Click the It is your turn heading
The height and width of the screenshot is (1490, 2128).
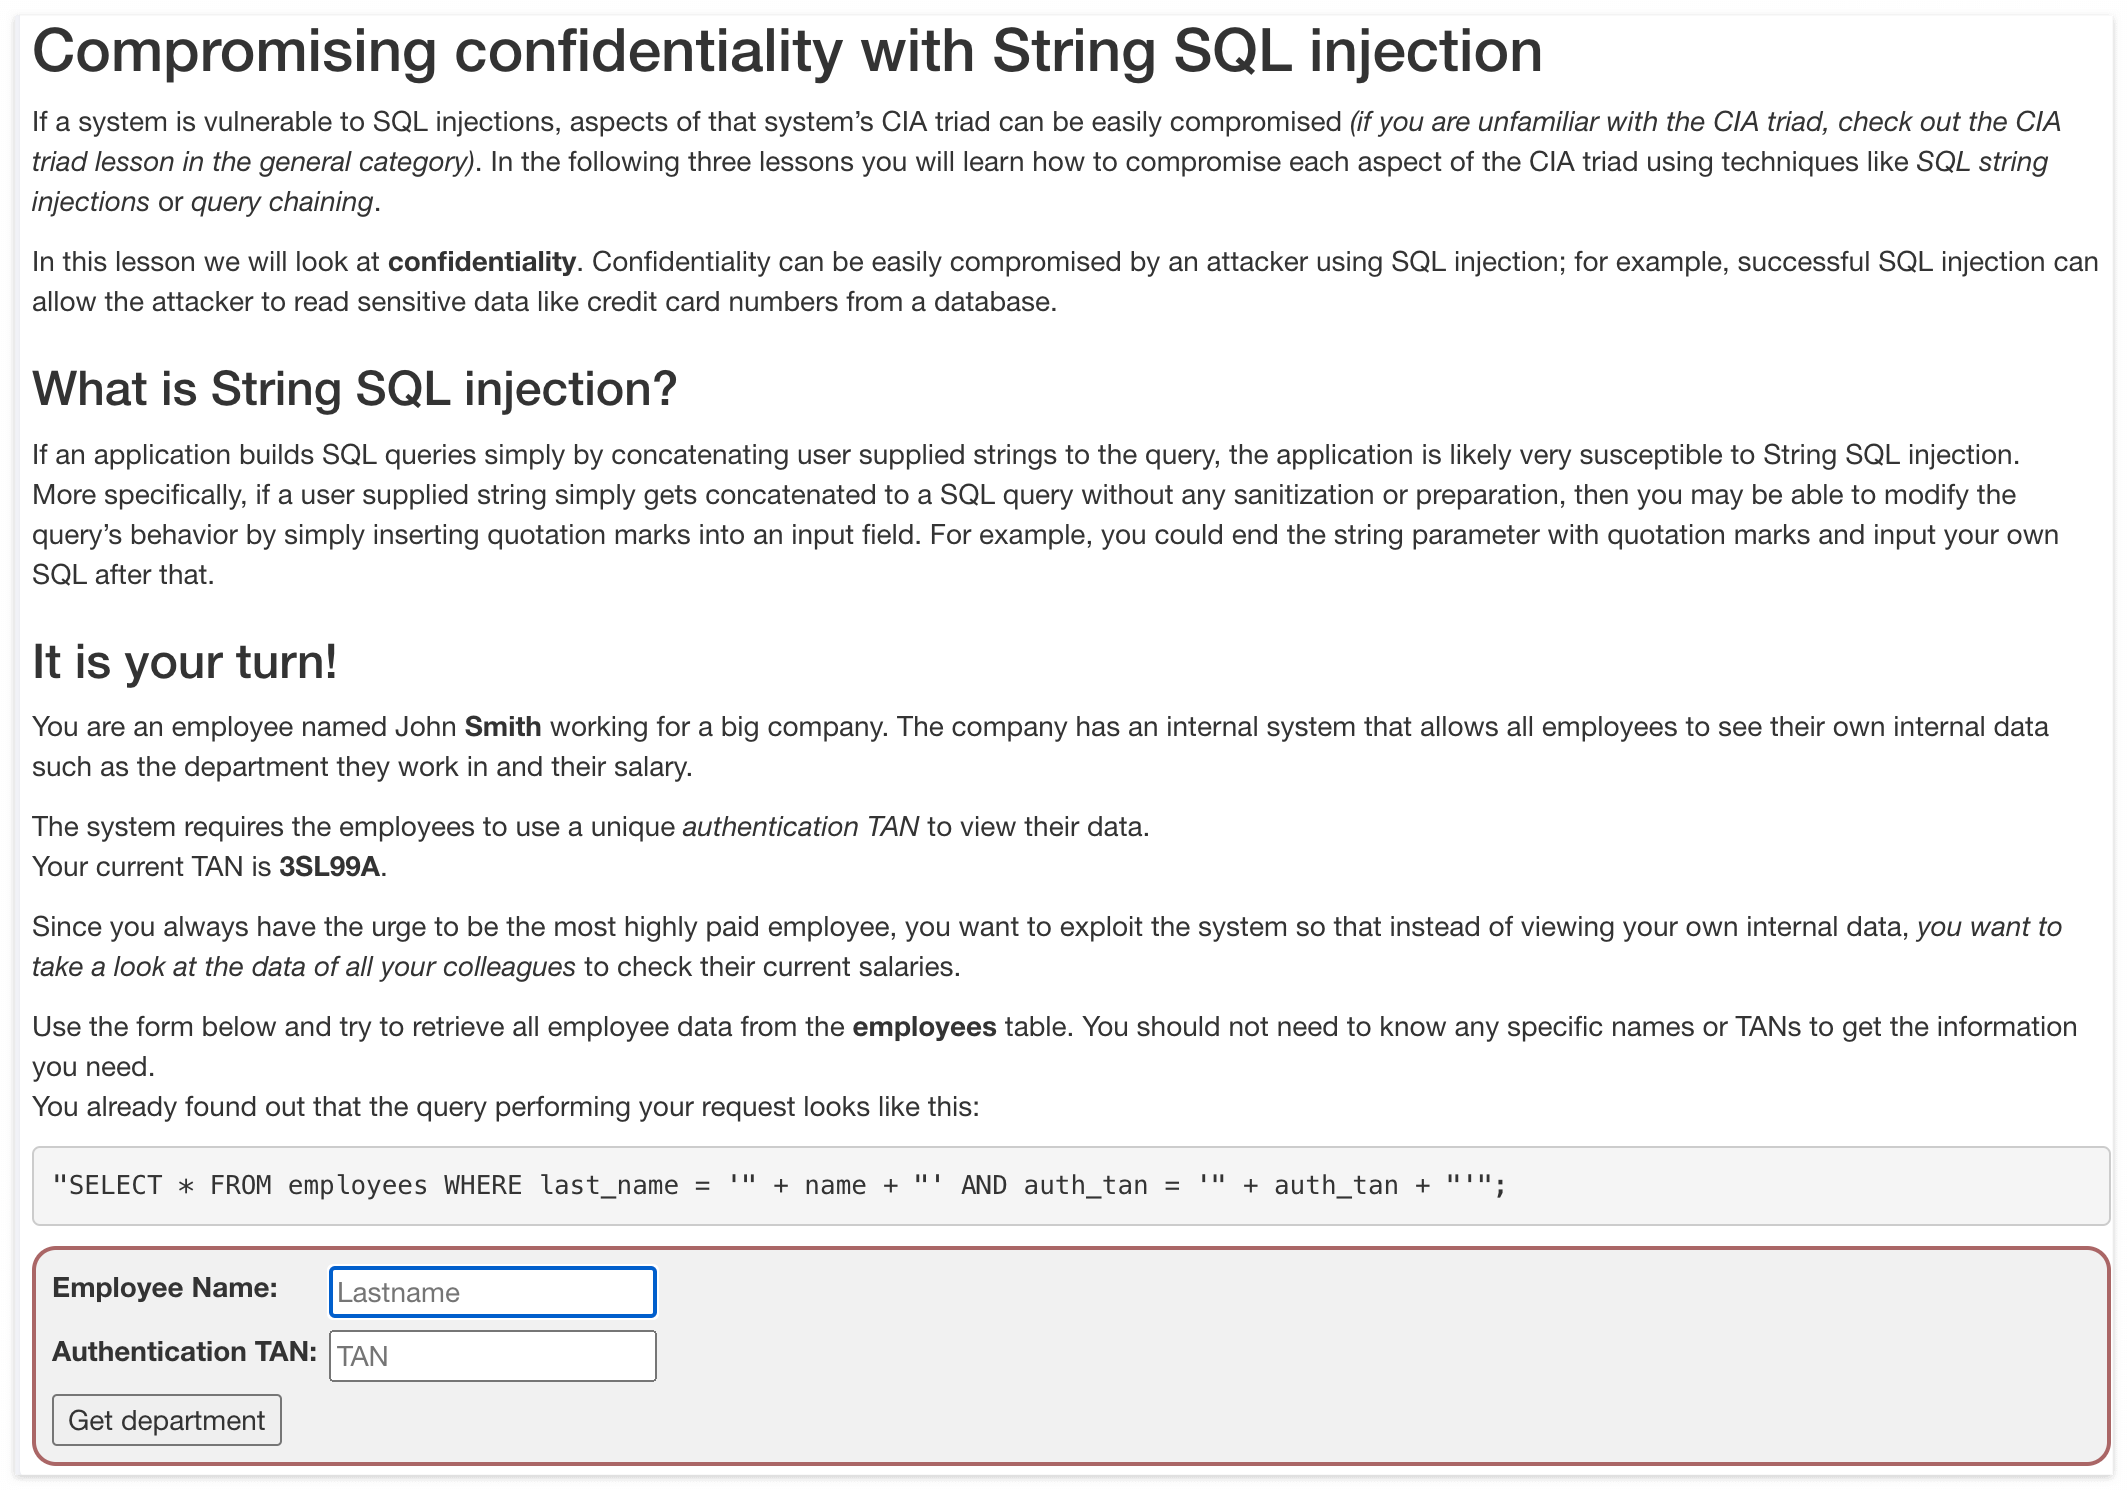point(185,662)
